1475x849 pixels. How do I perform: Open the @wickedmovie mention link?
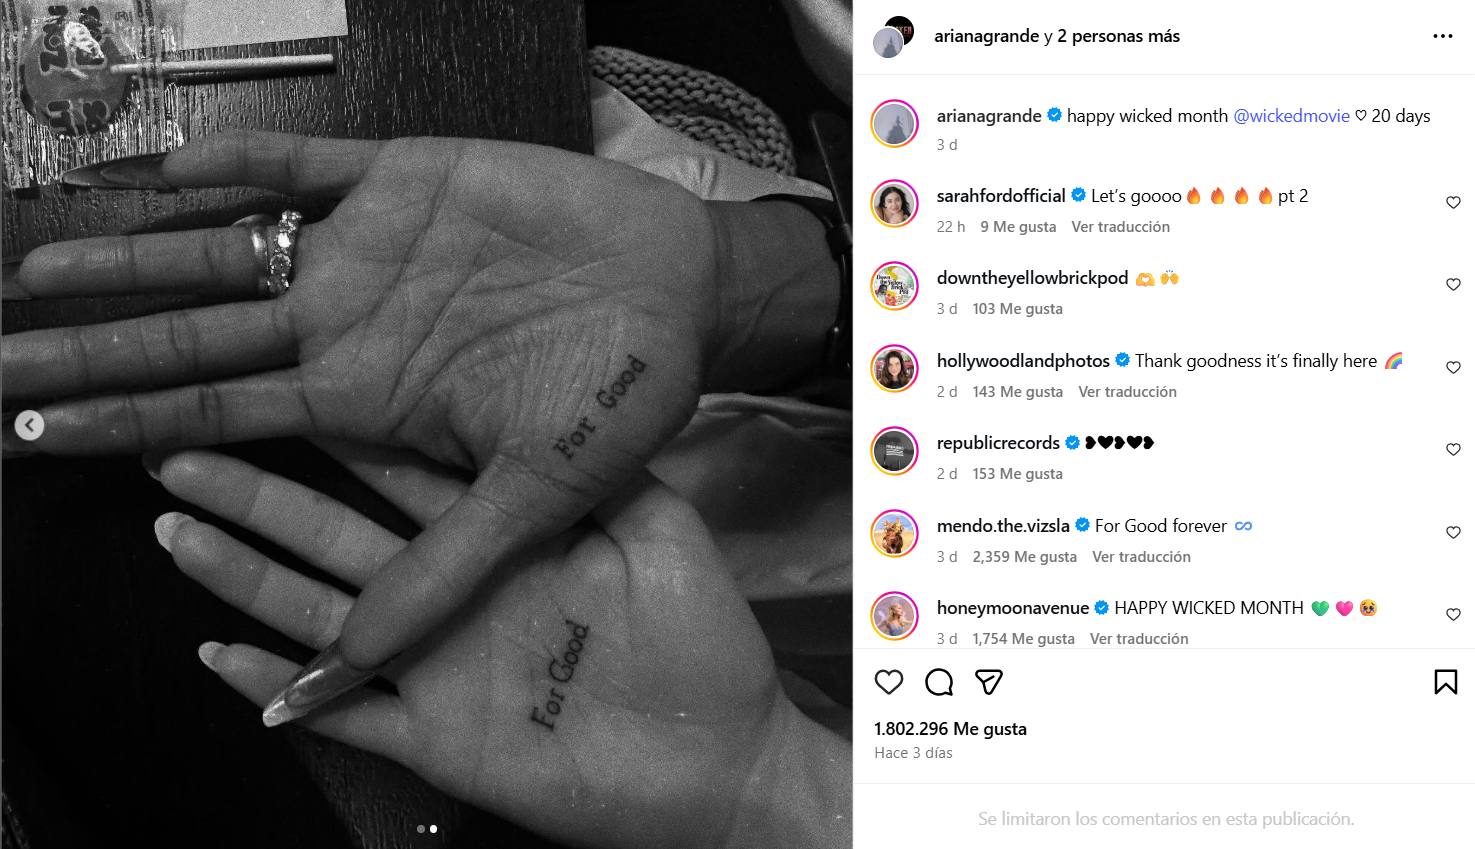coord(1291,116)
